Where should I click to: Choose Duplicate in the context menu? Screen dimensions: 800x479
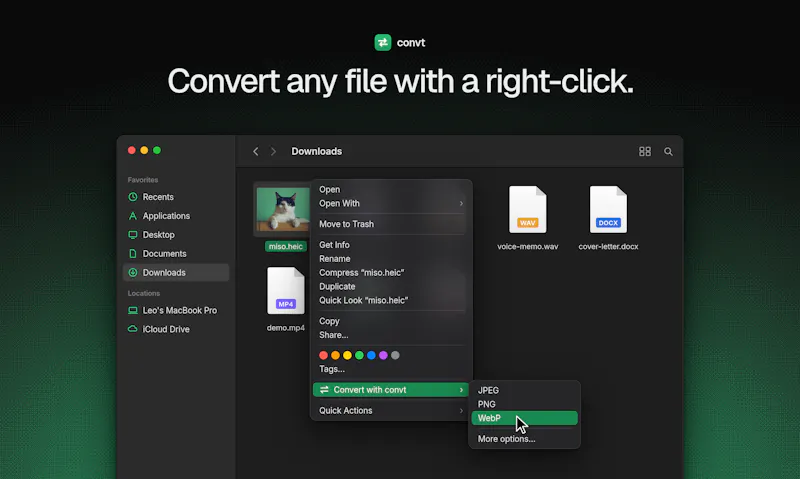click(337, 286)
